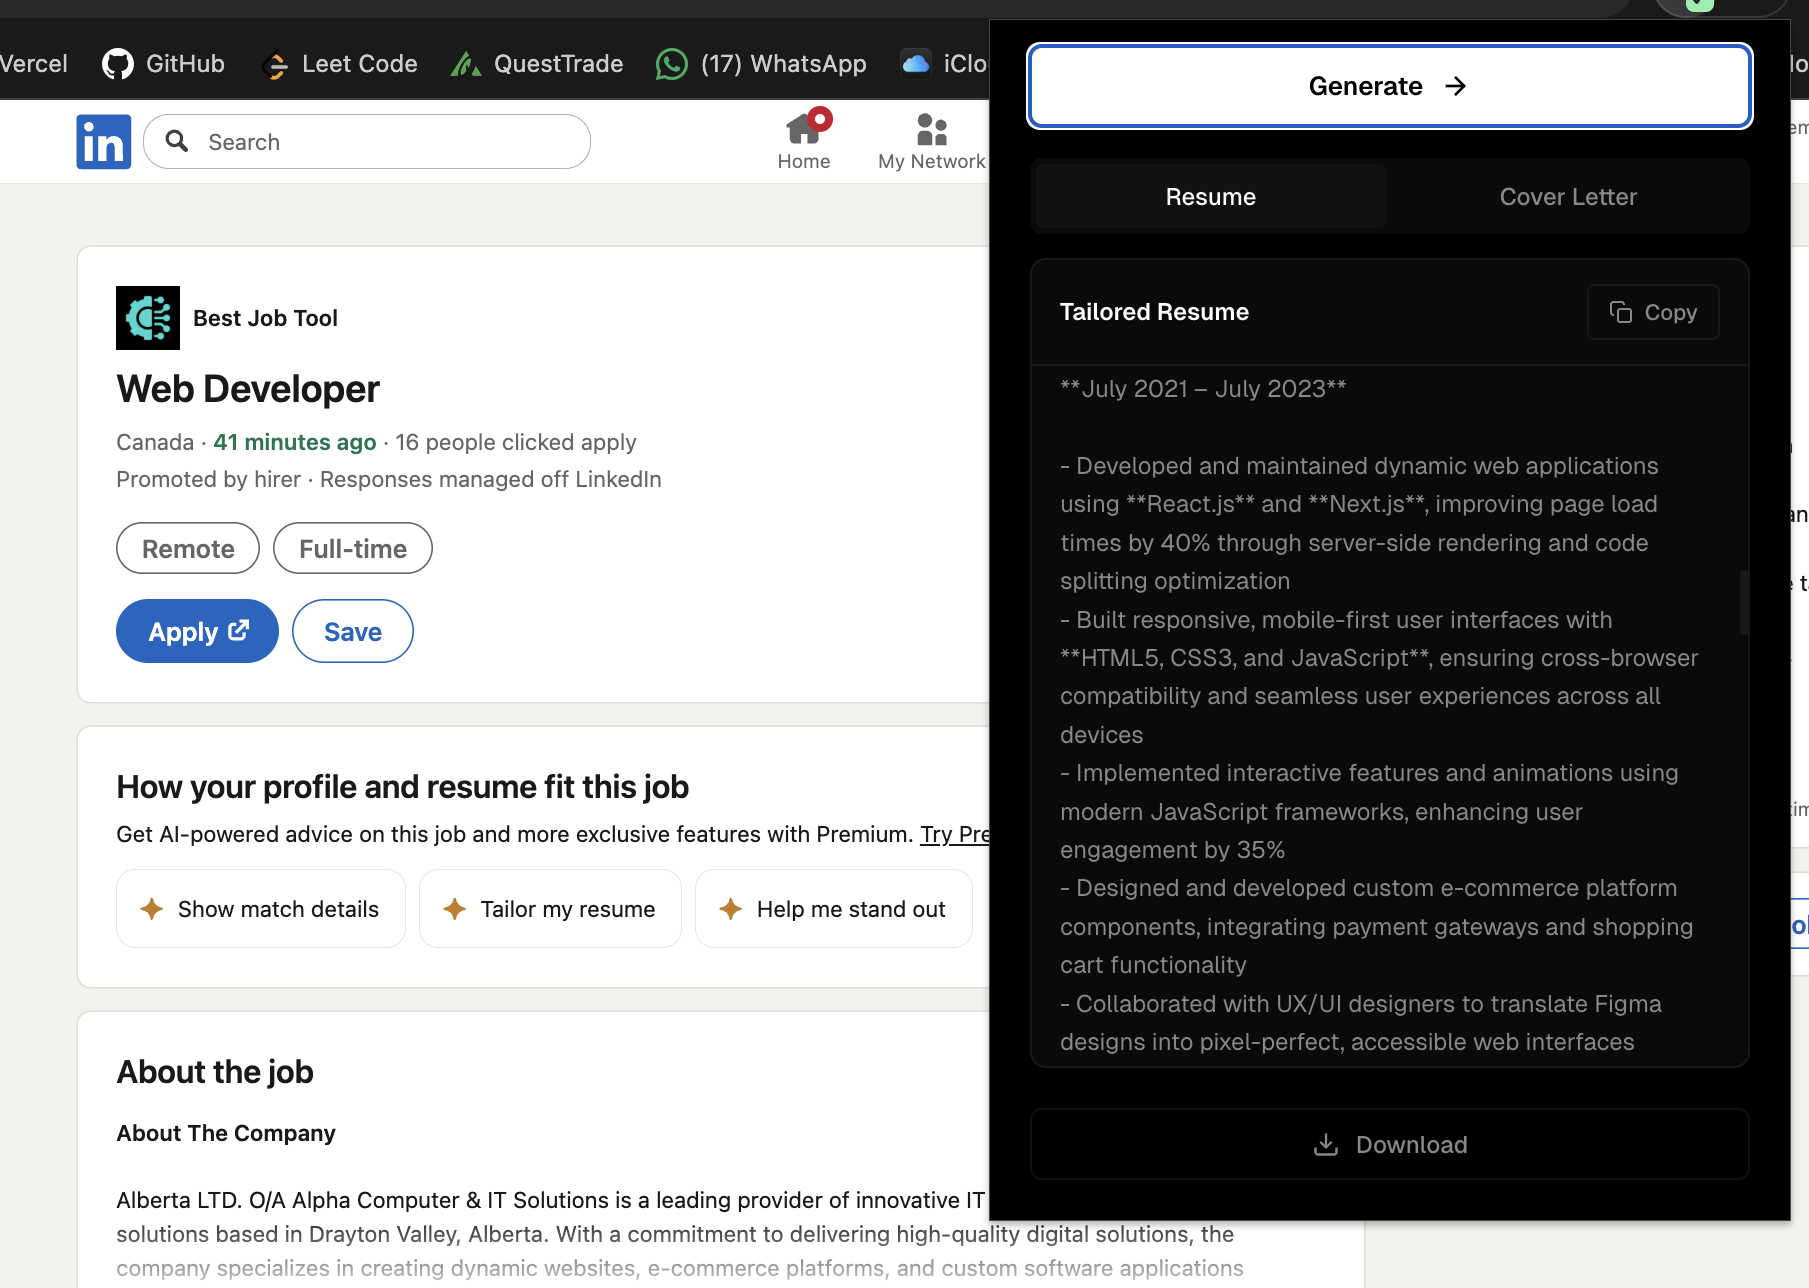
Task: Save the Web Developer job posting
Action: [352, 631]
